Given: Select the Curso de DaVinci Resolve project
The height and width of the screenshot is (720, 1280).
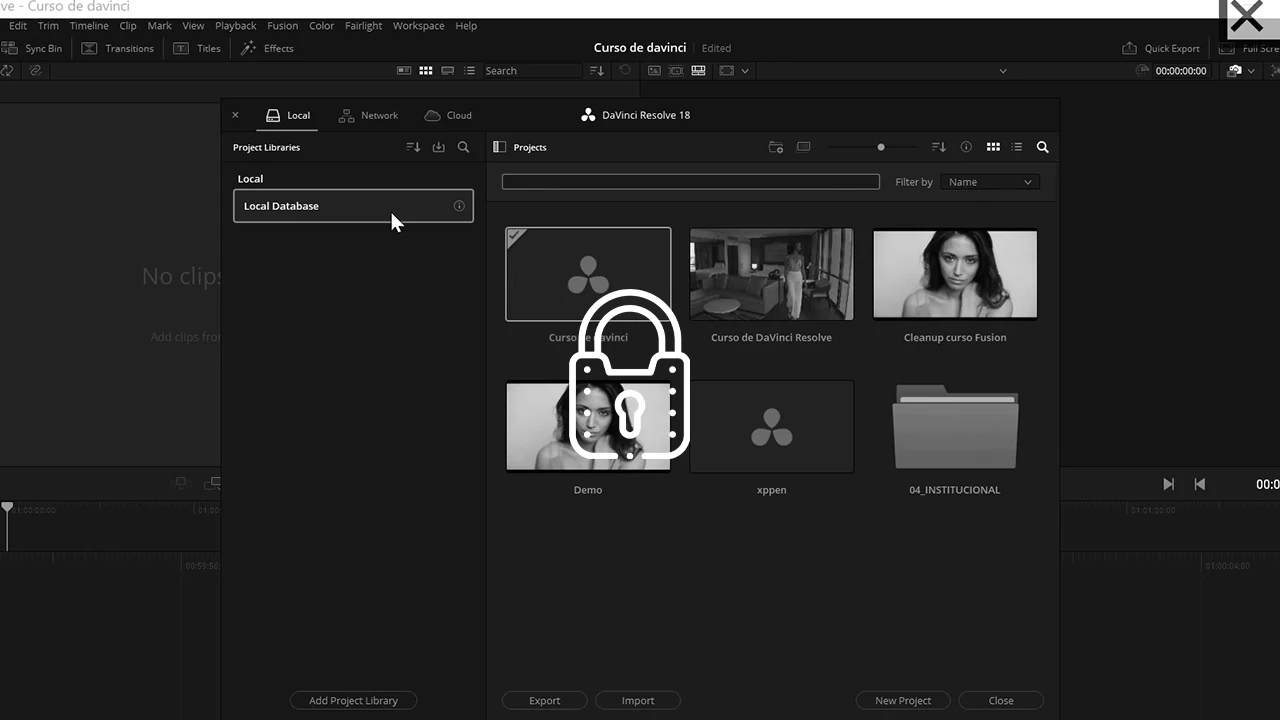Looking at the screenshot, I should click(771, 274).
